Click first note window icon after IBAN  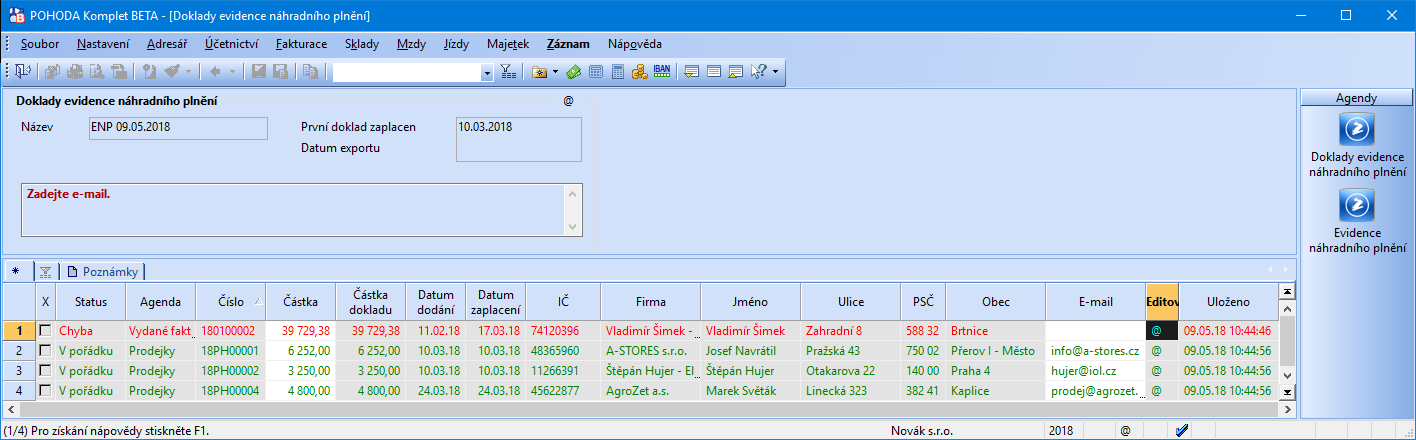pyautogui.click(x=691, y=71)
